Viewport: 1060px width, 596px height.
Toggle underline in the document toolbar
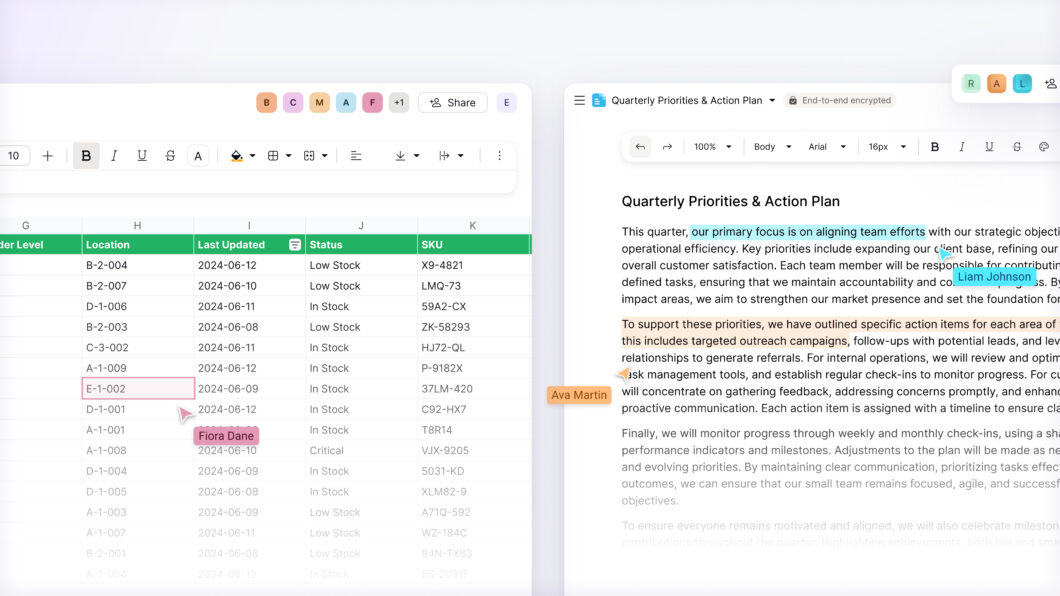point(989,146)
